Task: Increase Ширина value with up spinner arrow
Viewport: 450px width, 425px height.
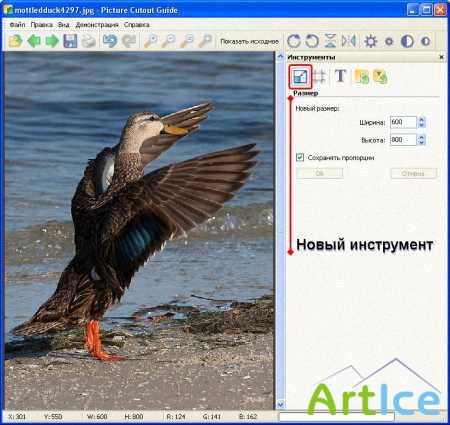Action: [422, 119]
